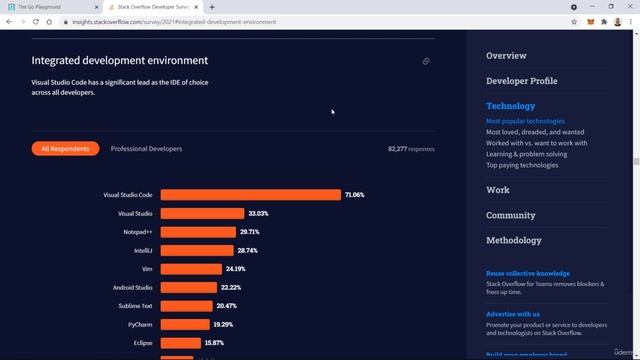Open the Technology sidebar section
Screen dimensions: 640x360
click(x=510, y=106)
